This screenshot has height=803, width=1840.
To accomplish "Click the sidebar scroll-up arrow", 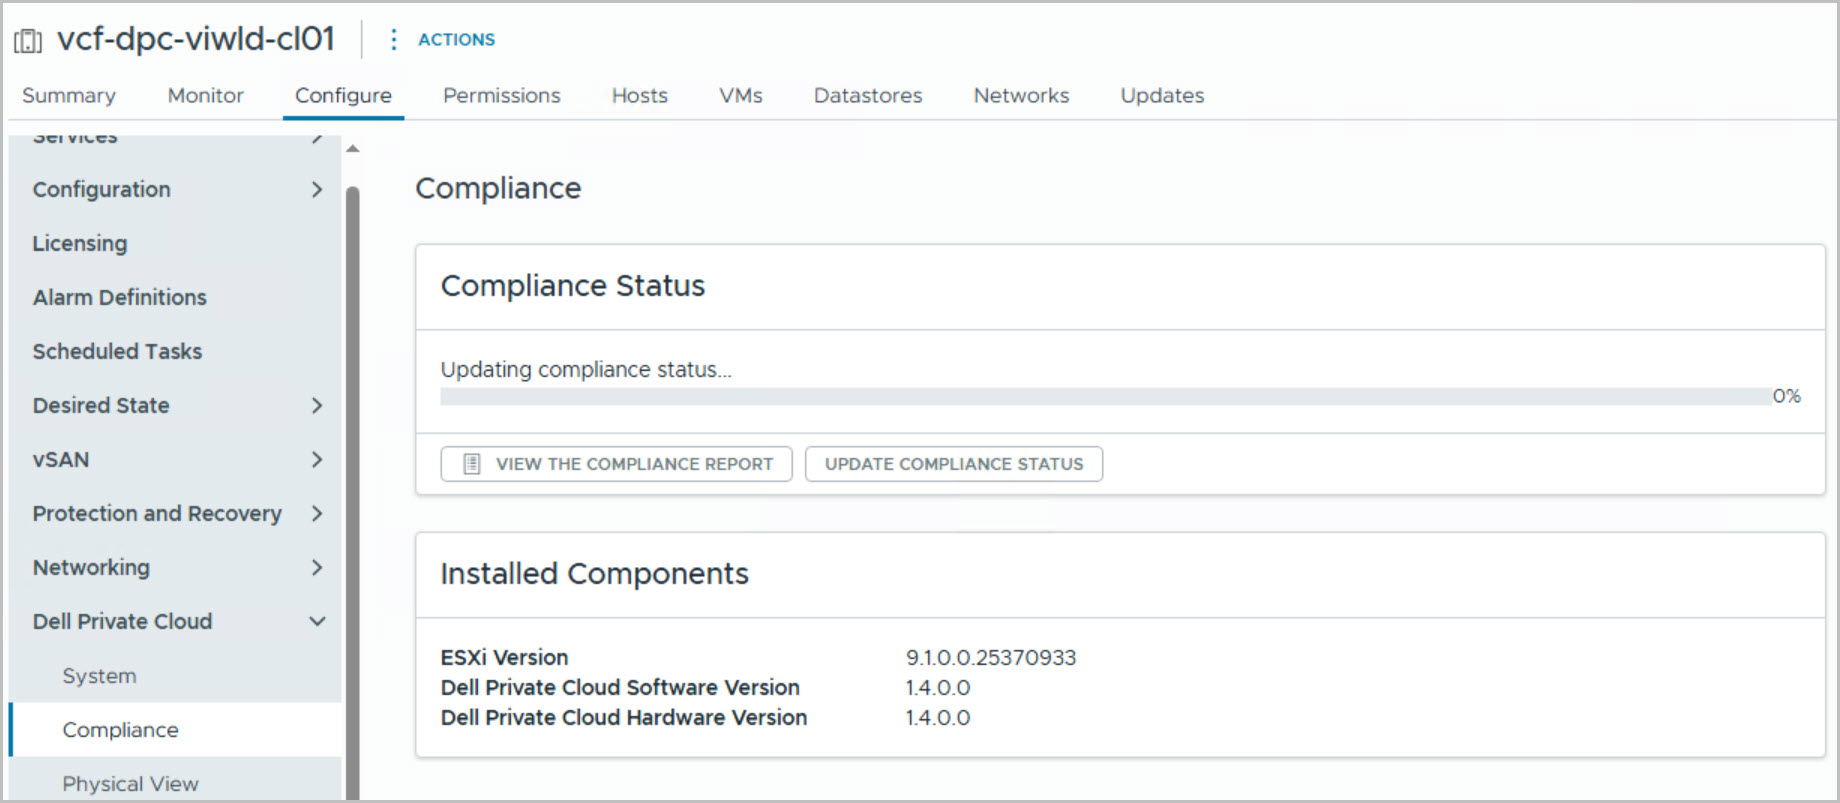I will (352, 149).
